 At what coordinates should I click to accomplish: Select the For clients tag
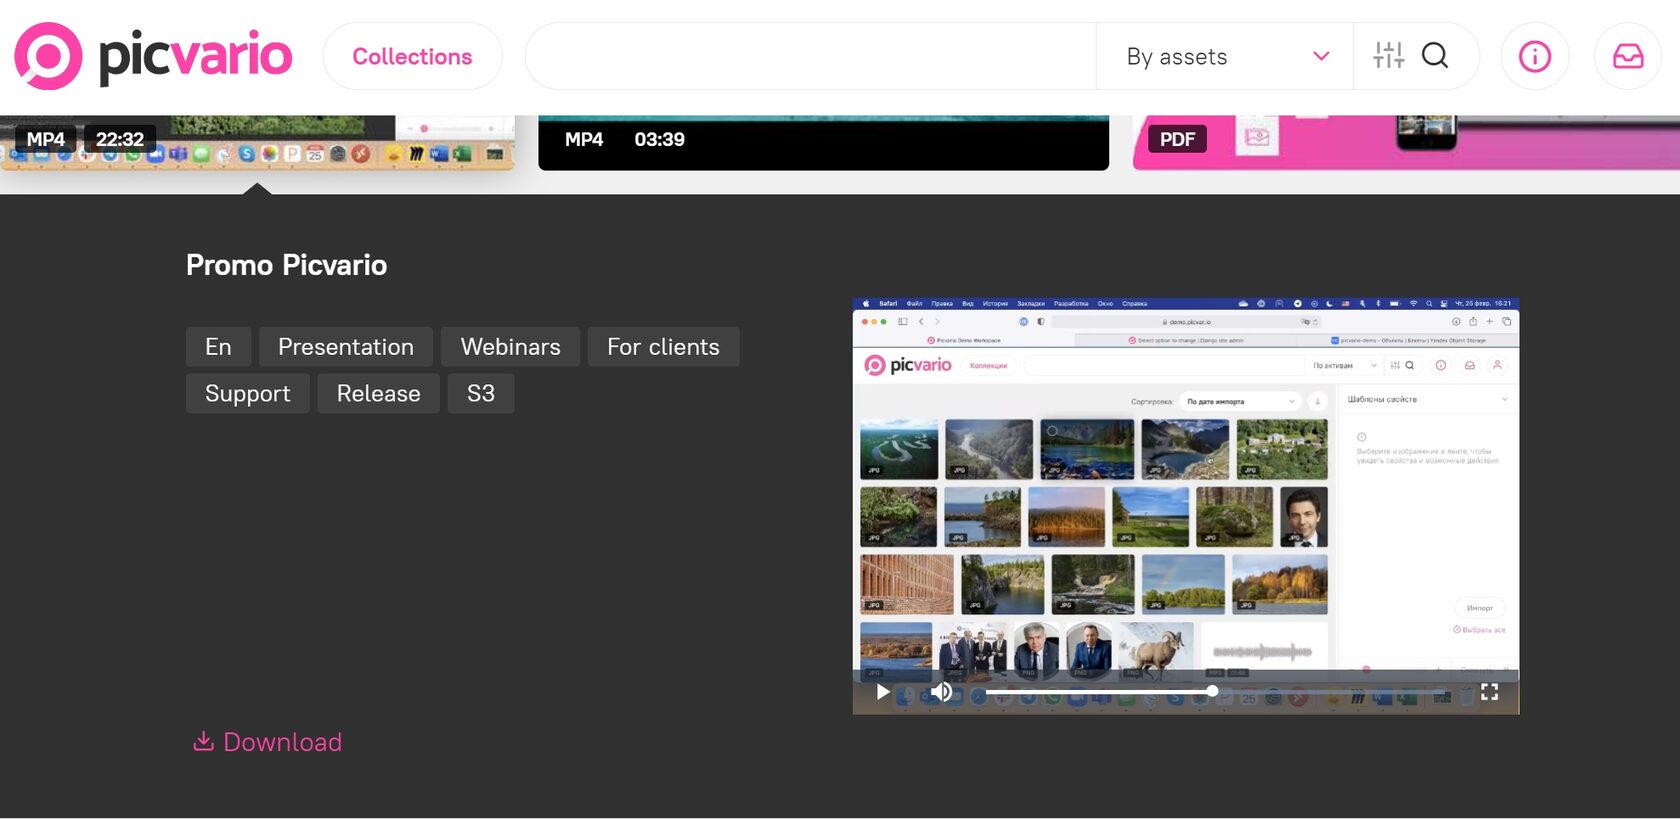[663, 347]
